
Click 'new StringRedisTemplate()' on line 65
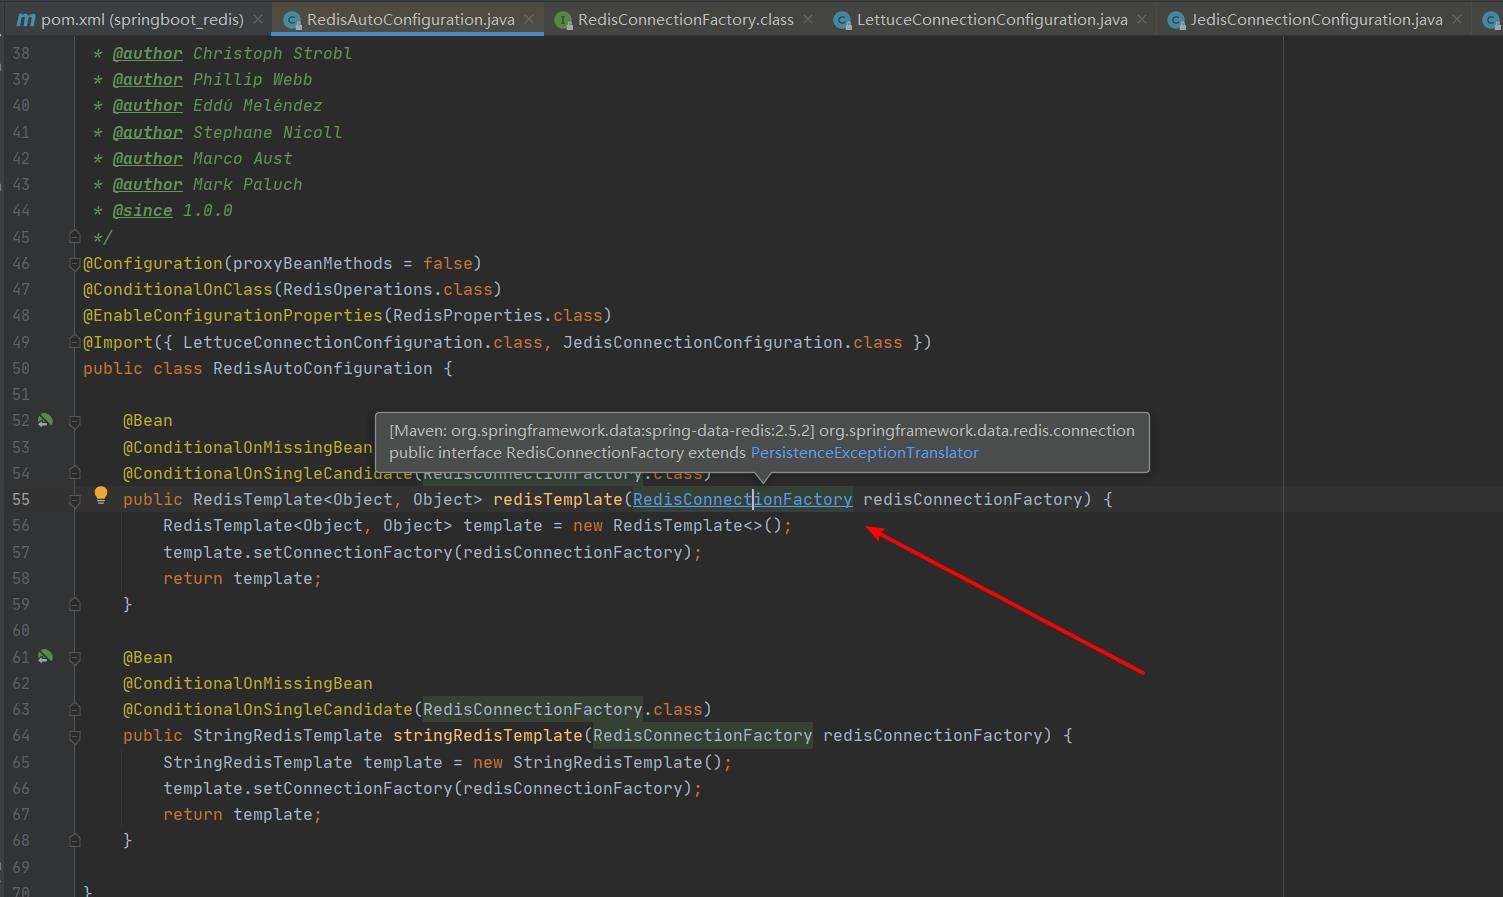598,762
